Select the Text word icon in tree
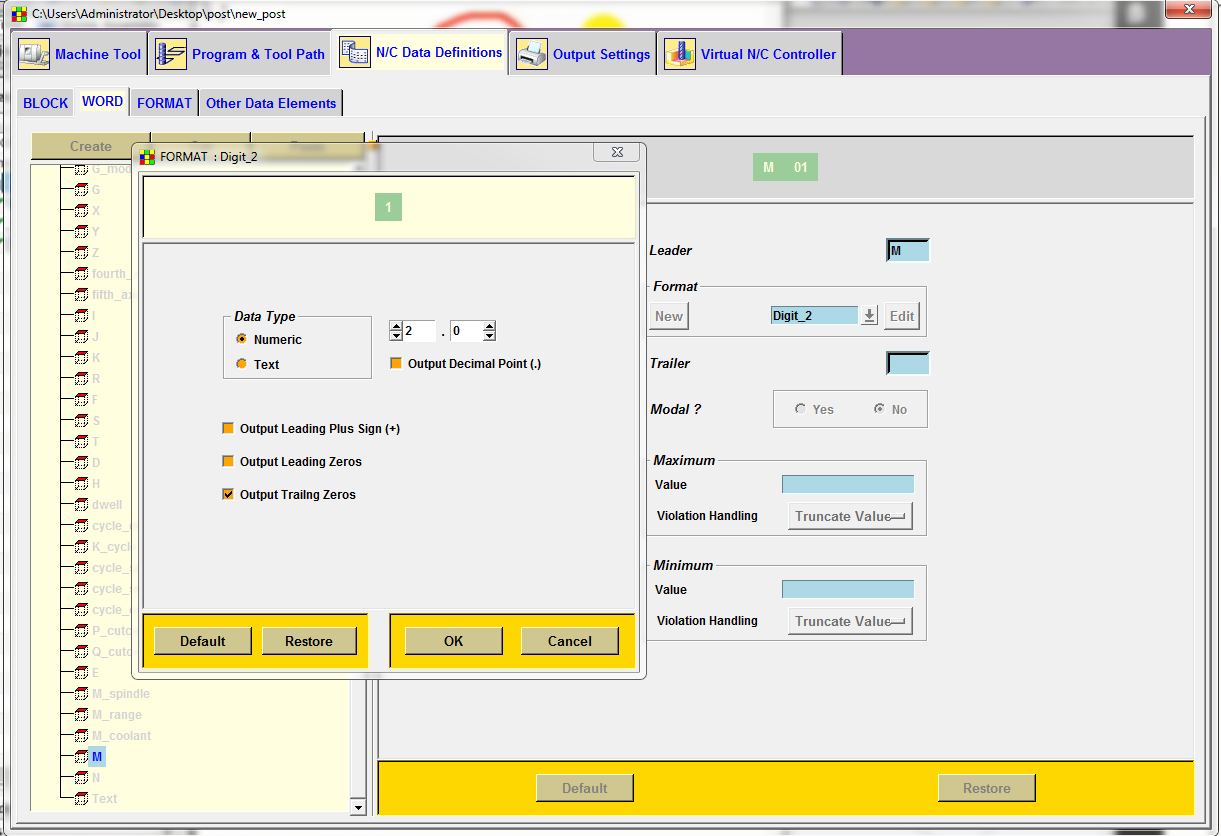The image size is (1221, 836). pos(82,799)
